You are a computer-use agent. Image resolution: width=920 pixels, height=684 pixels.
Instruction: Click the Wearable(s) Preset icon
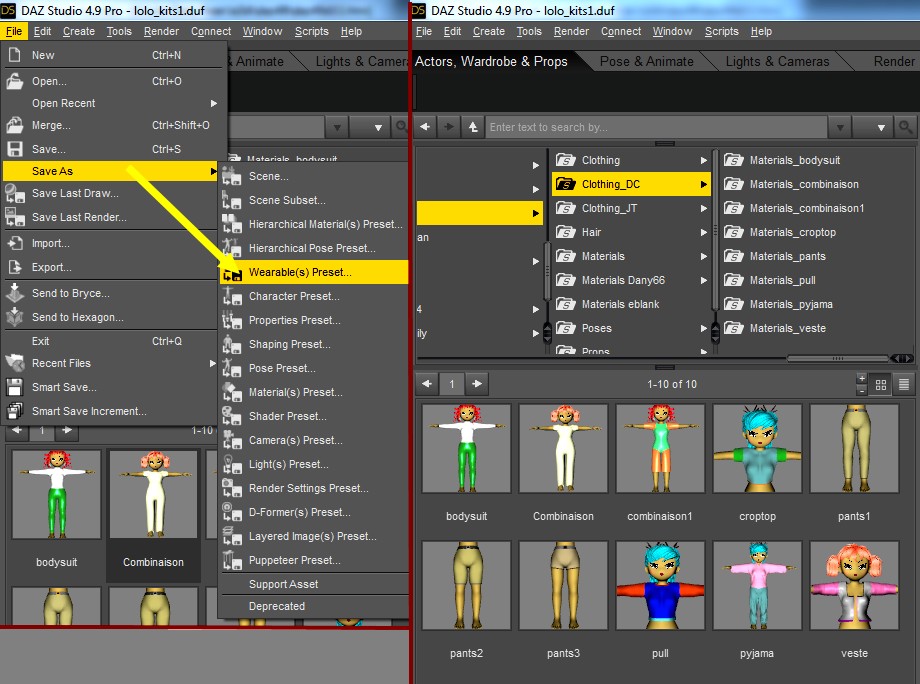232,273
